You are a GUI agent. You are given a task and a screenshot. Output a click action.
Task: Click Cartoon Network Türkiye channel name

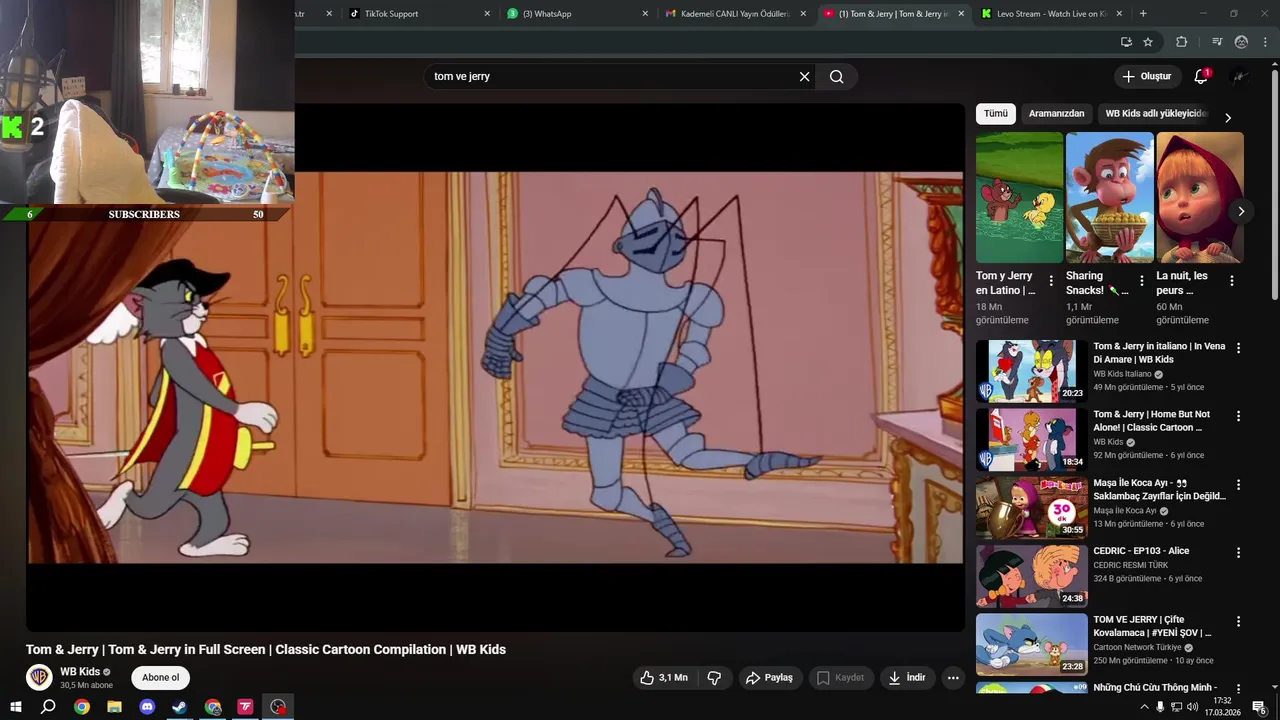1136,647
